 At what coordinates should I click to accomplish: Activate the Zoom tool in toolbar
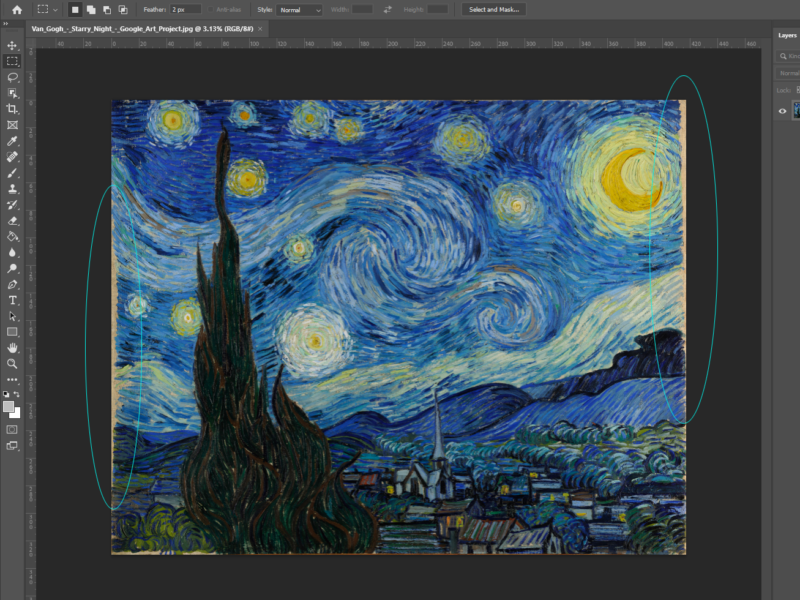click(12, 363)
